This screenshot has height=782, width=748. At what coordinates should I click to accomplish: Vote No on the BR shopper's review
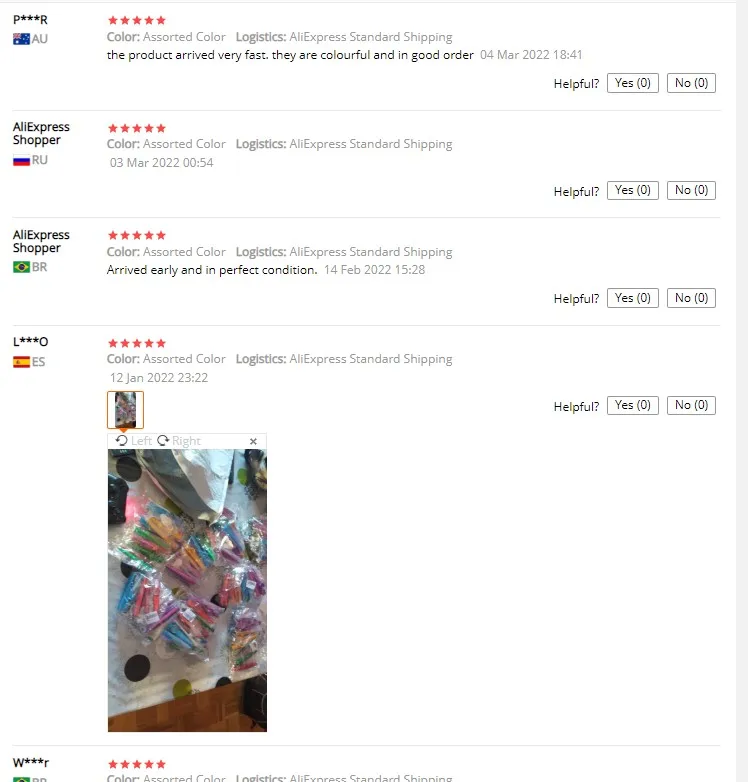click(x=691, y=298)
